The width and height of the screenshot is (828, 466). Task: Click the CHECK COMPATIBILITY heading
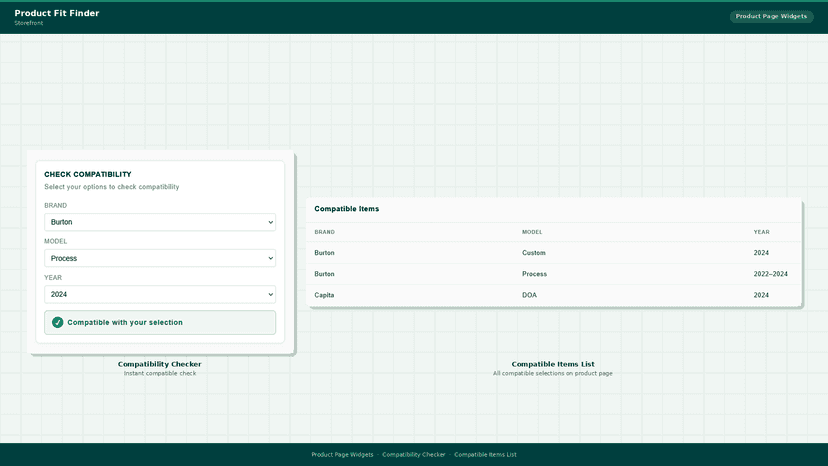[88, 174]
